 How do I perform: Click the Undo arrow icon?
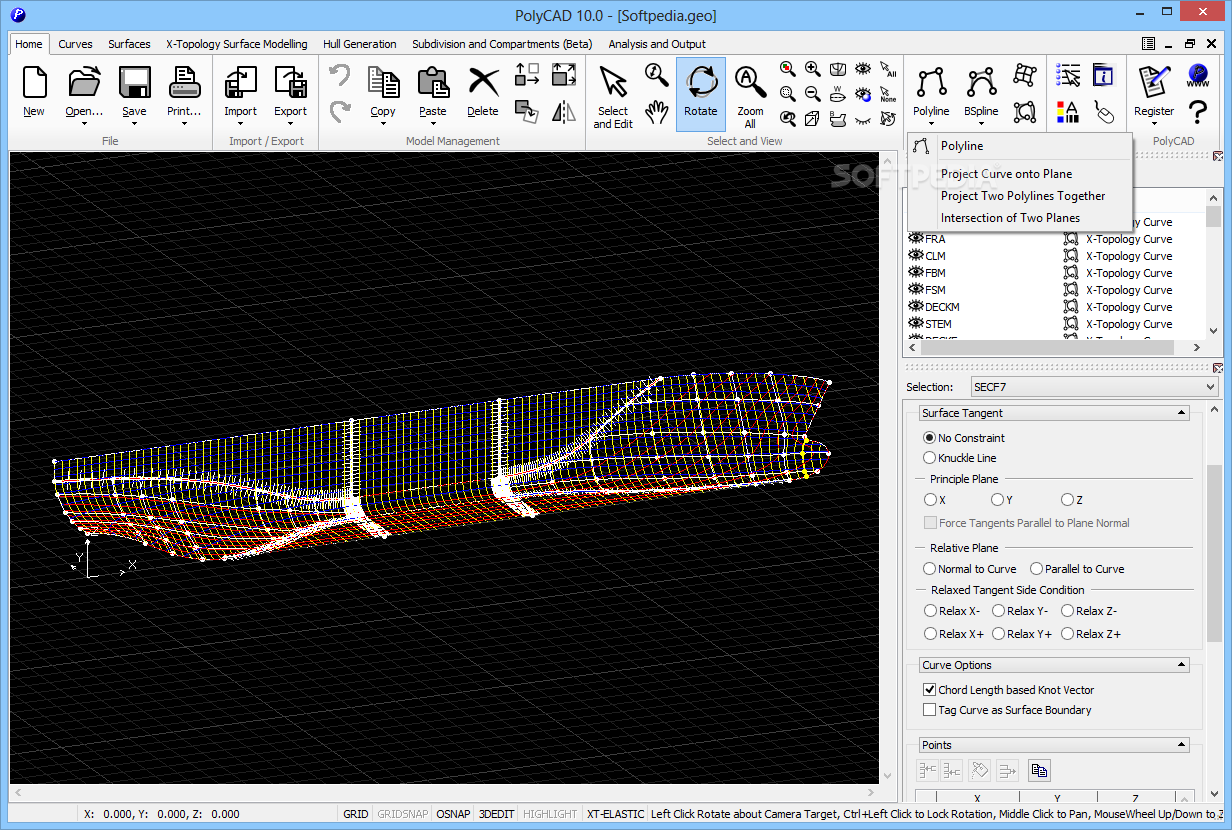[x=340, y=76]
